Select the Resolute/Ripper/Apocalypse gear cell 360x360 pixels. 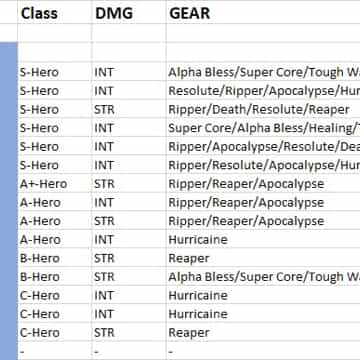tap(263, 91)
